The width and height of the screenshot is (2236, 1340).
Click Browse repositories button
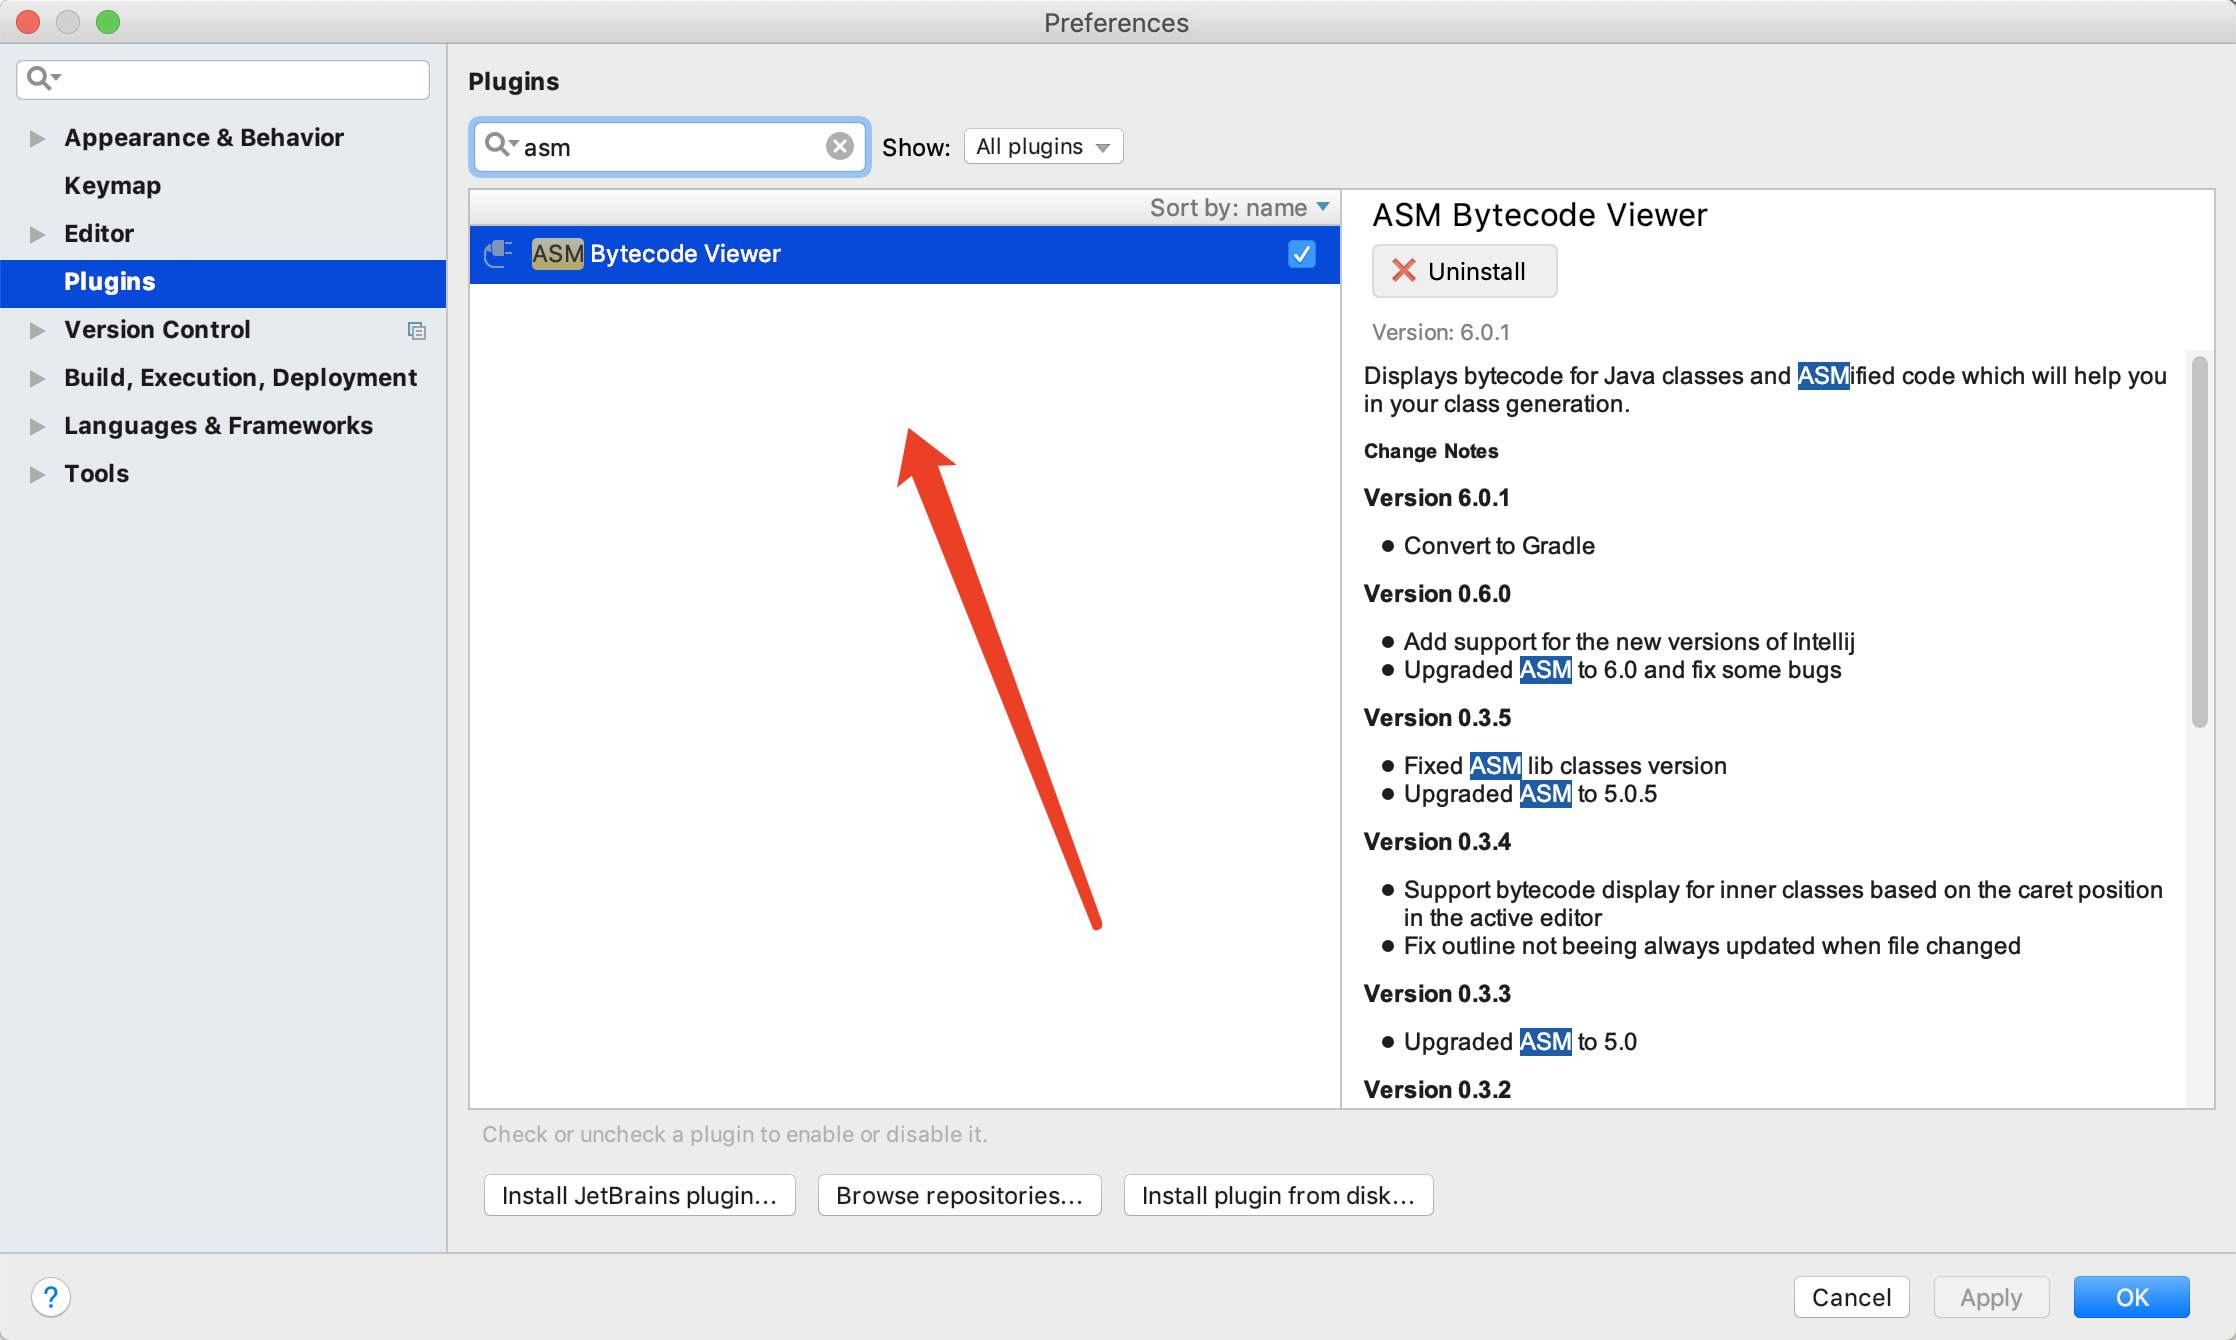tap(959, 1195)
